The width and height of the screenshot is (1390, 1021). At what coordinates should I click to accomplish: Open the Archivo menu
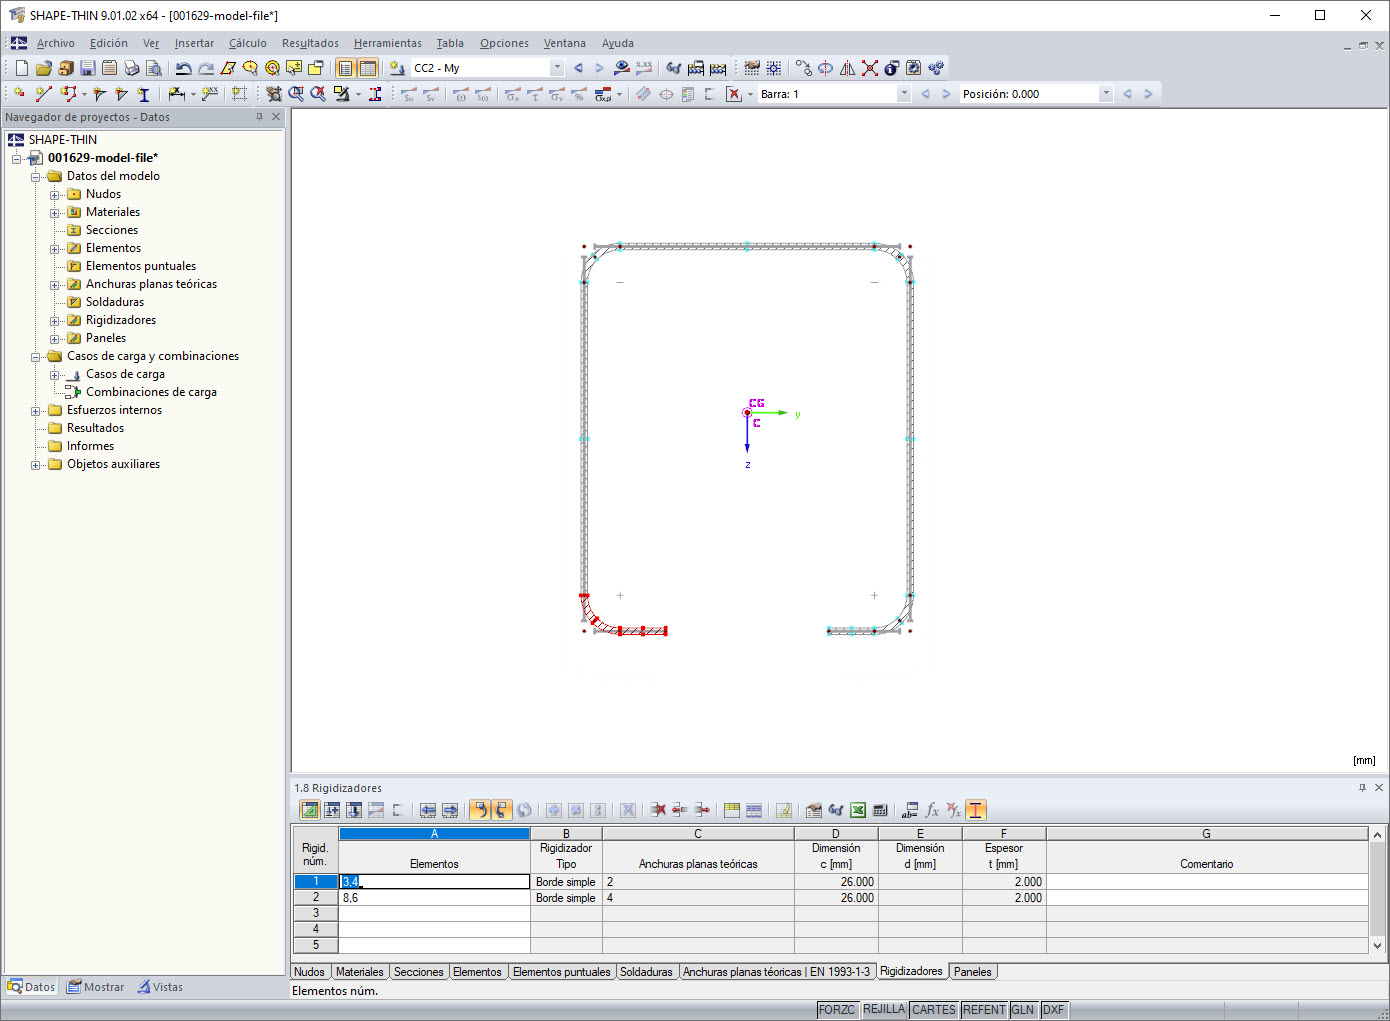pos(56,43)
